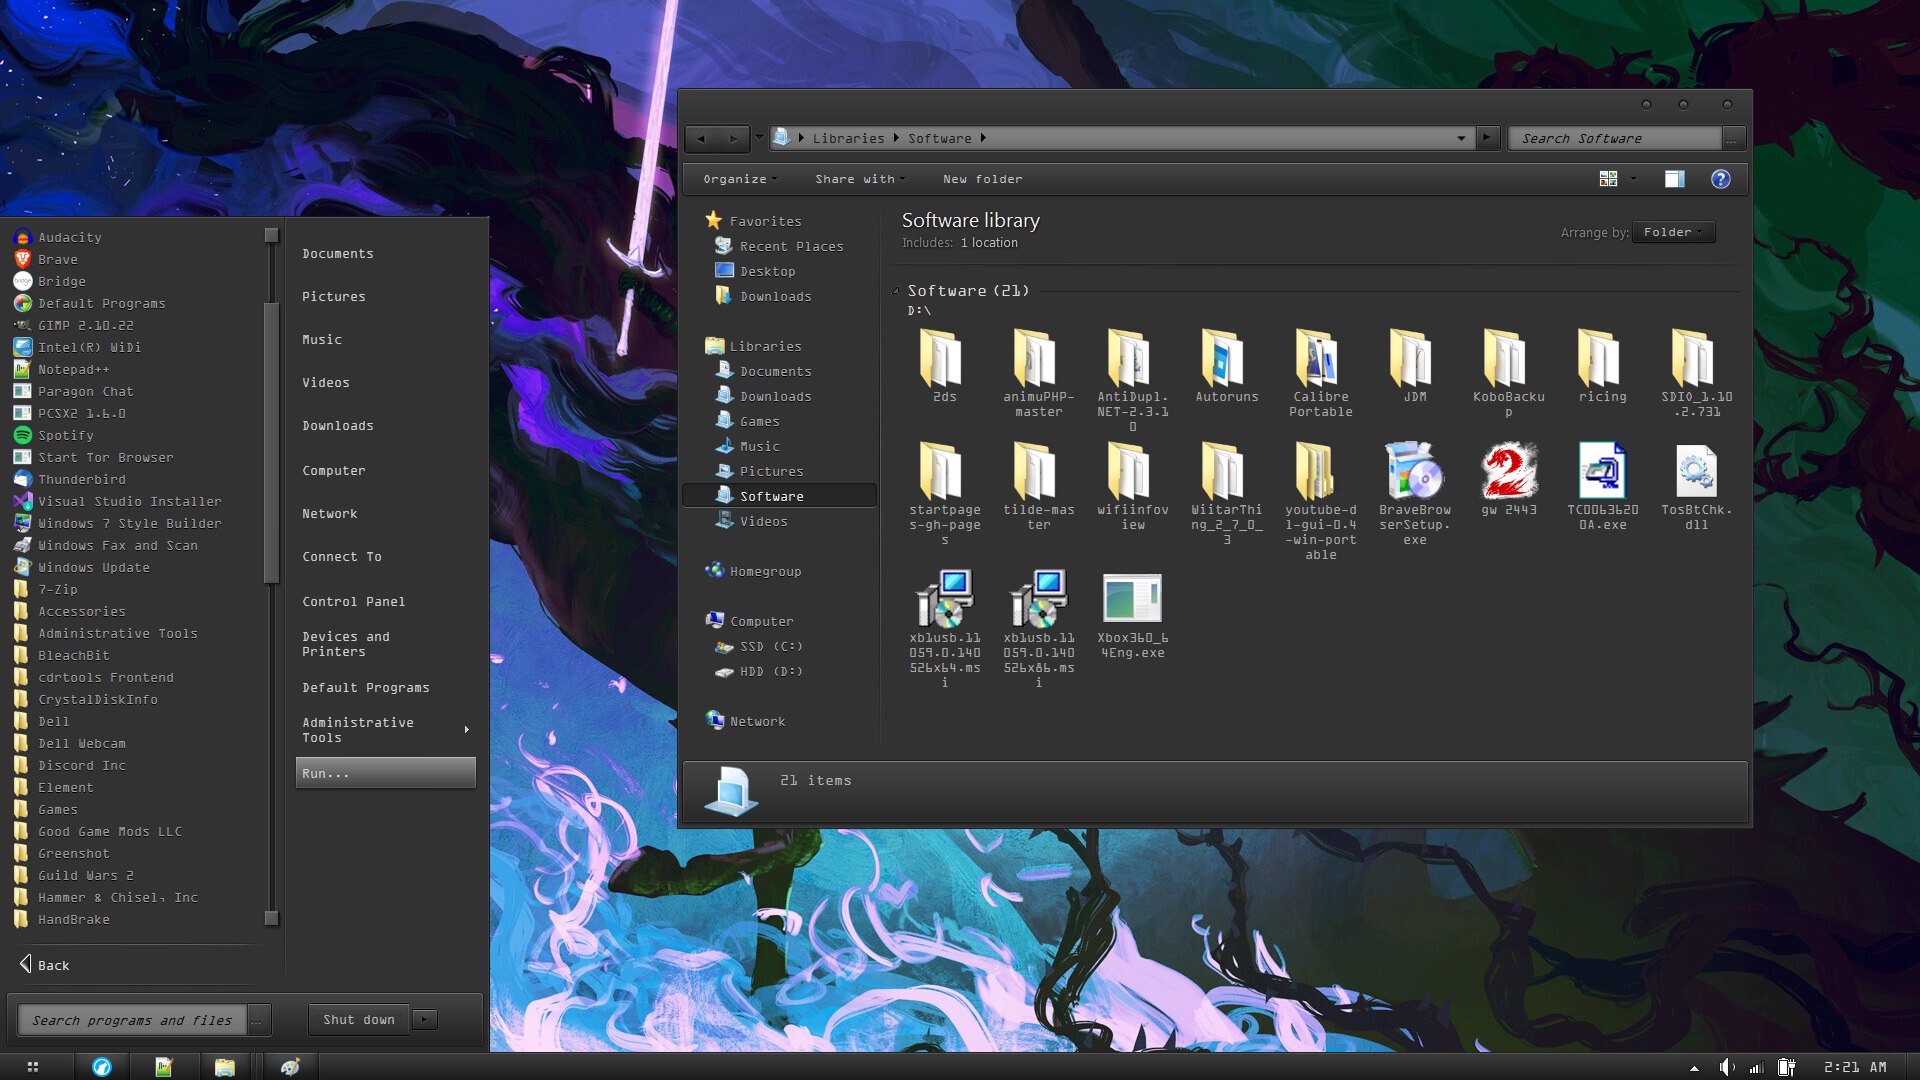Open the Autoruns folder
Viewport: 1920px width, 1080px height.
pyautogui.click(x=1226, y=366)
